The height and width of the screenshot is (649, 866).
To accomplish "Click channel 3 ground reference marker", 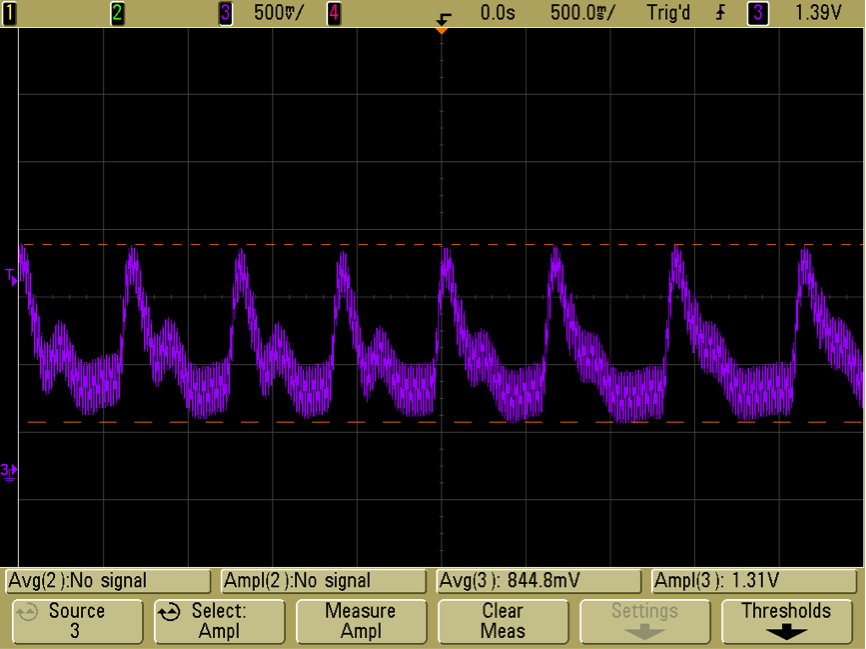I will coord(9,472).
